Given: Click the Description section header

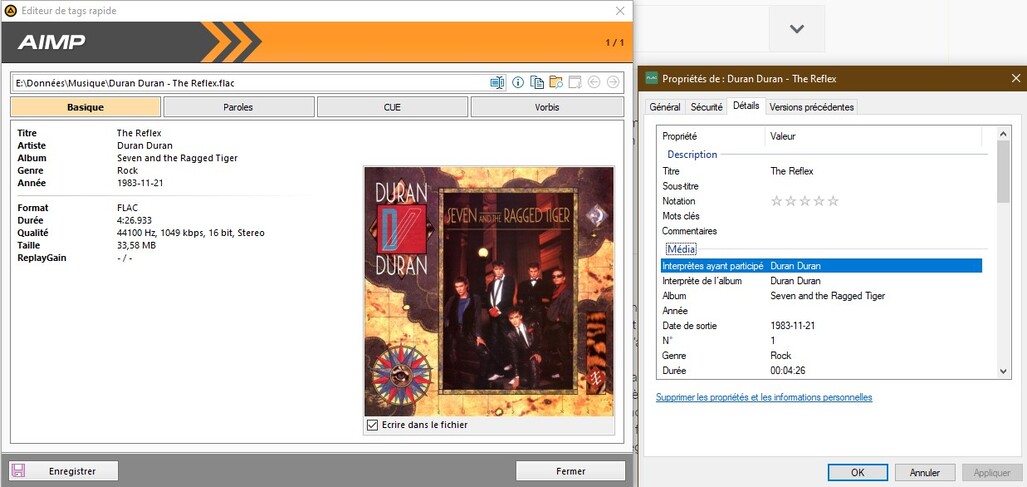Looking at the screenshot, I should click(x=692, y=154).
